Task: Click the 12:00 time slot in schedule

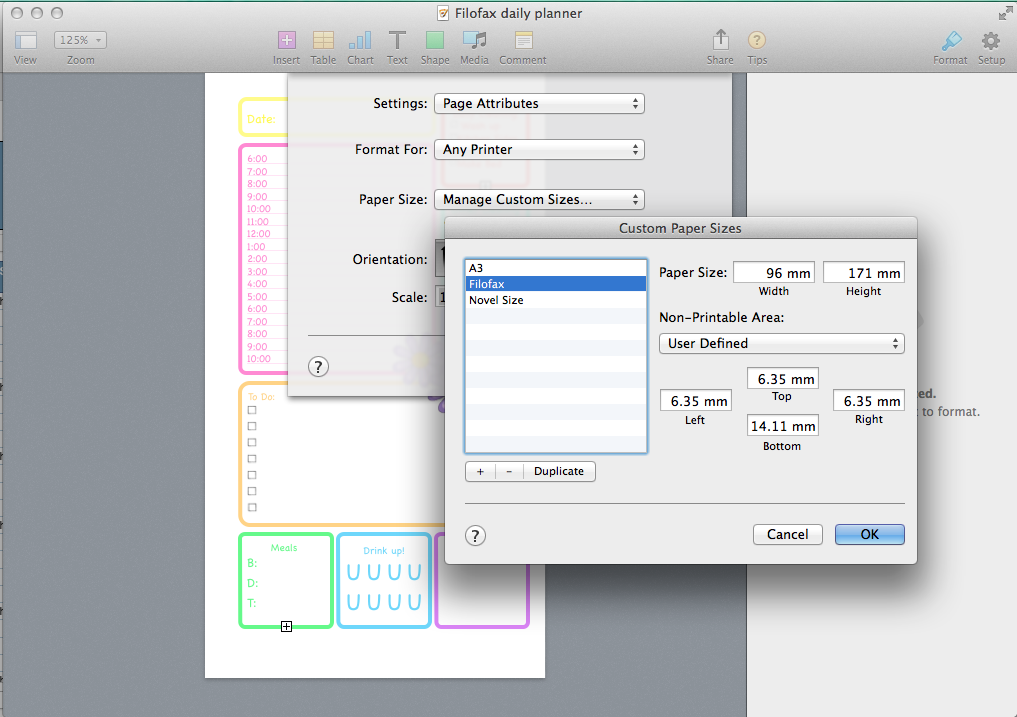Action: [258, 234]
